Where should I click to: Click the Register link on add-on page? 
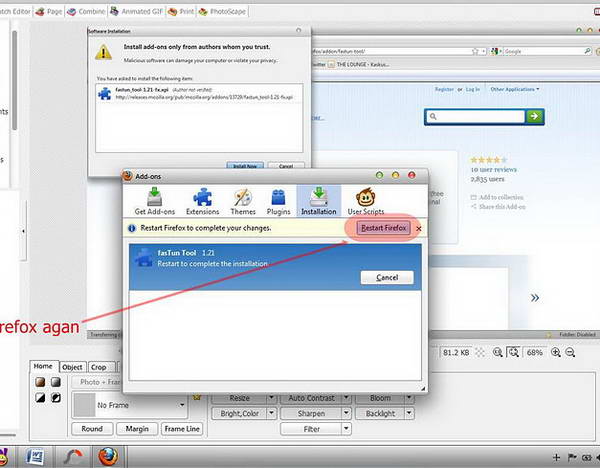tap(444, 89)
